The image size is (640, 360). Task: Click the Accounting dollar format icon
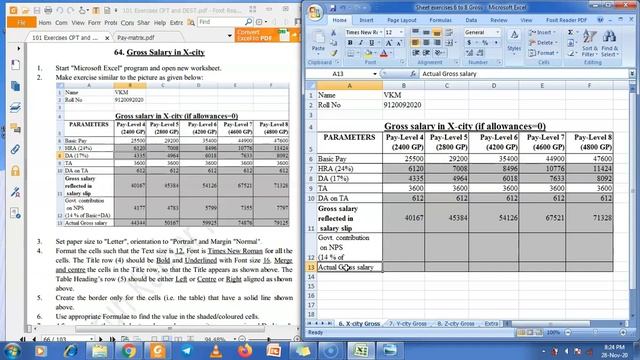pyautogui.click(x=469, y=42)
